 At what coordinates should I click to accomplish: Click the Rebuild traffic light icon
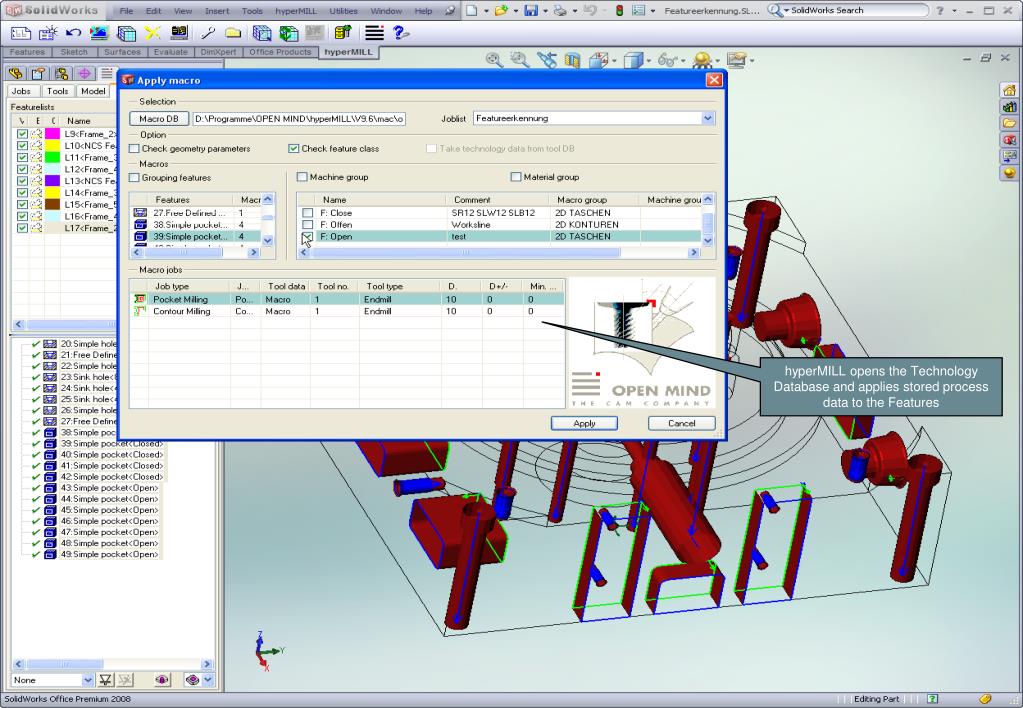pos(619,10)
